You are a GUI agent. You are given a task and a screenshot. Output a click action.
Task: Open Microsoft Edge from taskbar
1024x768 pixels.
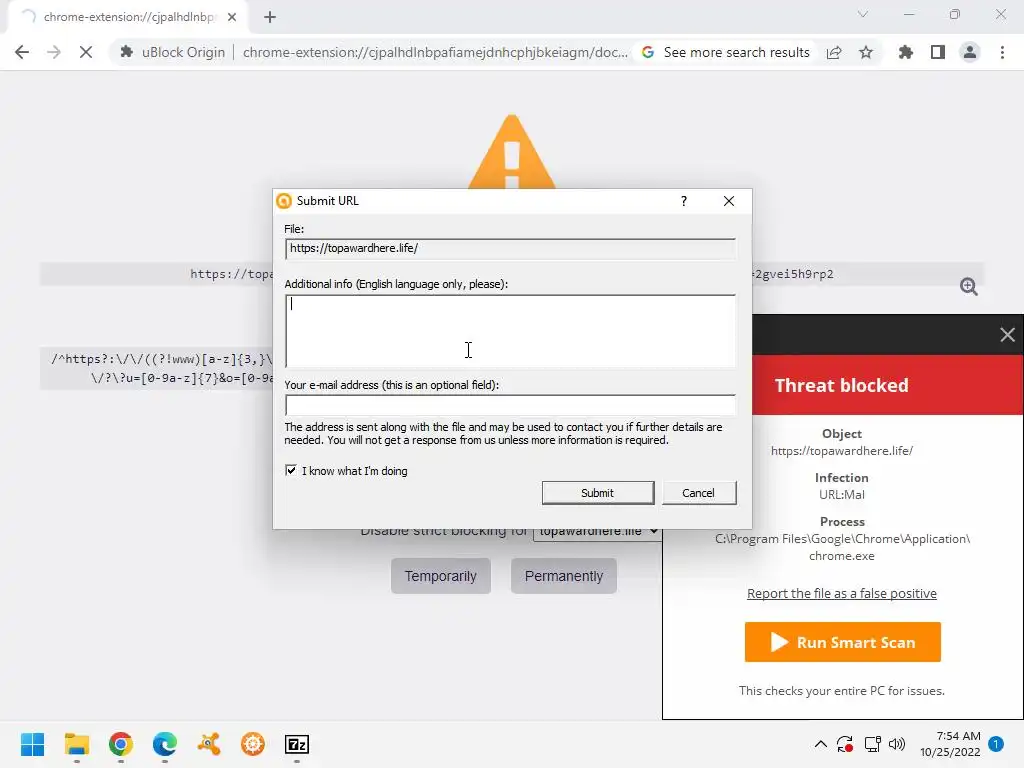[165, 744]
